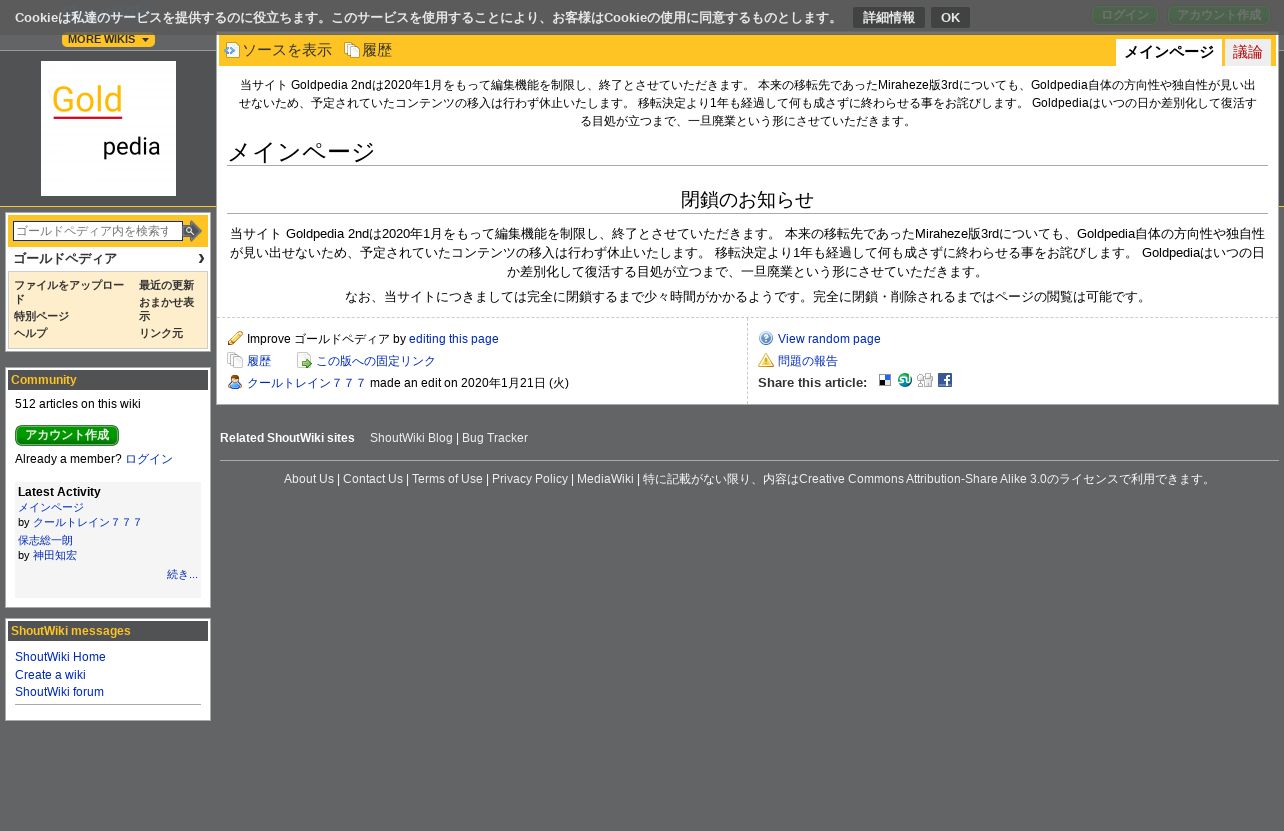Viewport: 1284px width, 831px height.
Task: Open Create a wiki link
Action: [50, 675]
